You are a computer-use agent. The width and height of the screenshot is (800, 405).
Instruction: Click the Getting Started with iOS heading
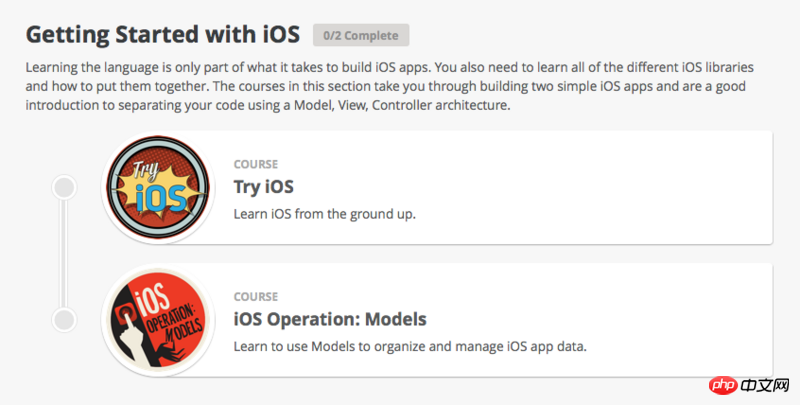pos(163,34)
